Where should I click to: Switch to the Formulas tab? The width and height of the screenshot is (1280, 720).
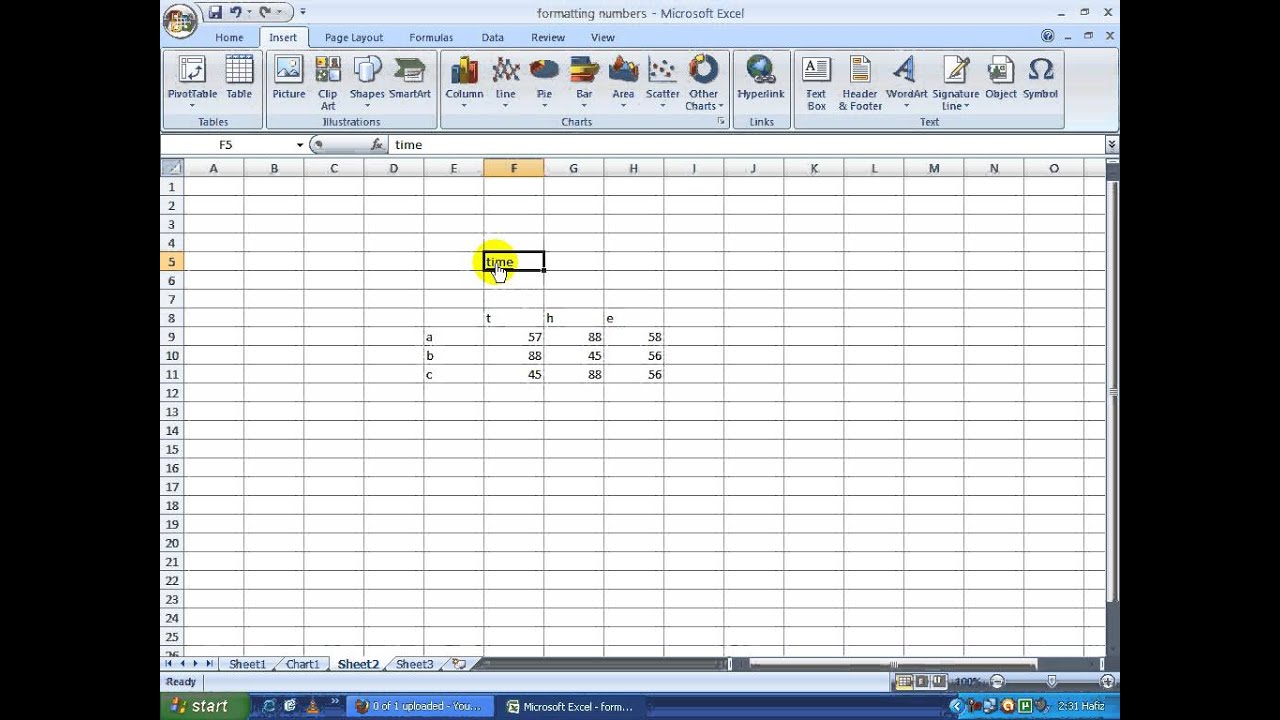pyautogui.click(x=431, y=37)
